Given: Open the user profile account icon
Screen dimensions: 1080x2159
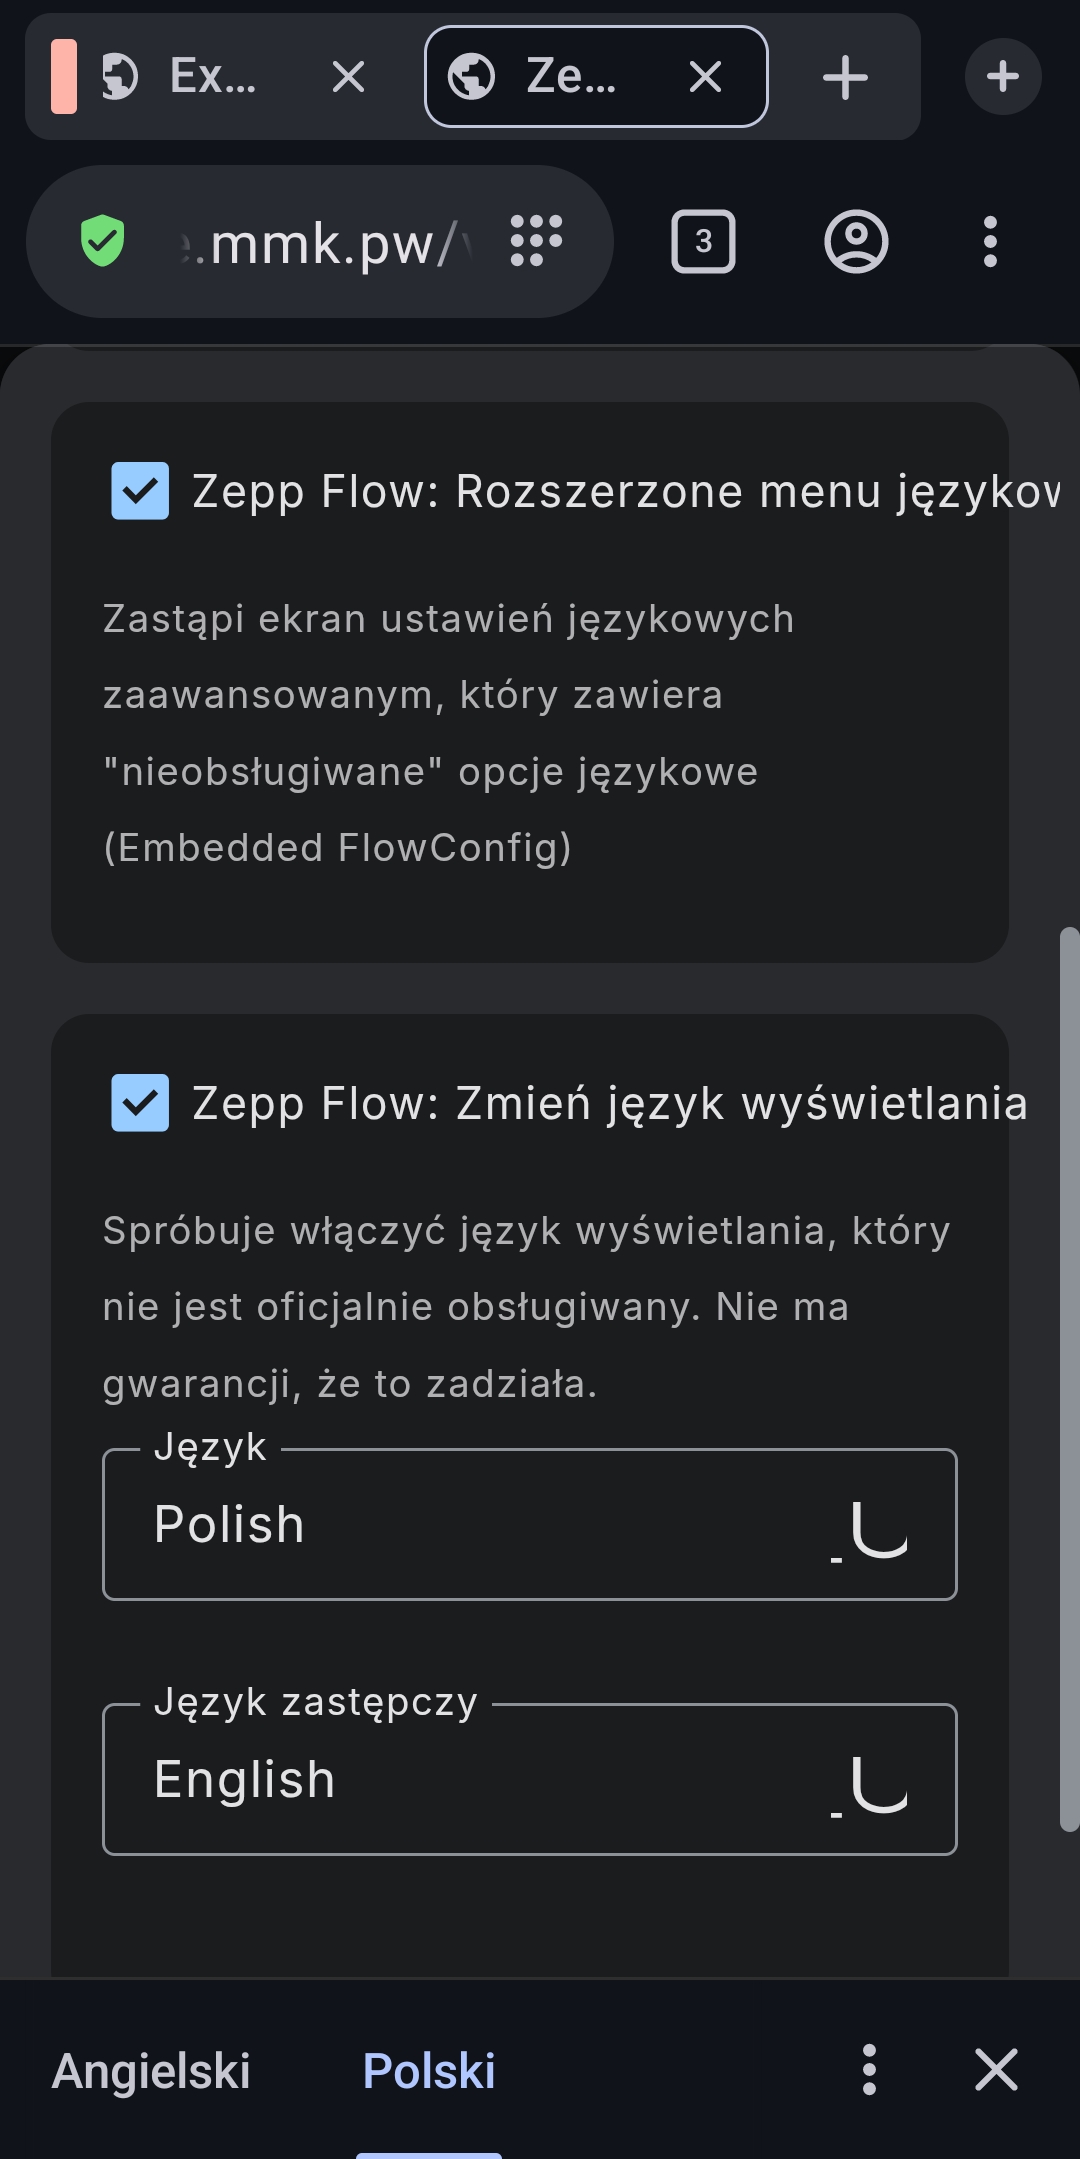Looking at the screenshot, I should click(x=856, y=242).
